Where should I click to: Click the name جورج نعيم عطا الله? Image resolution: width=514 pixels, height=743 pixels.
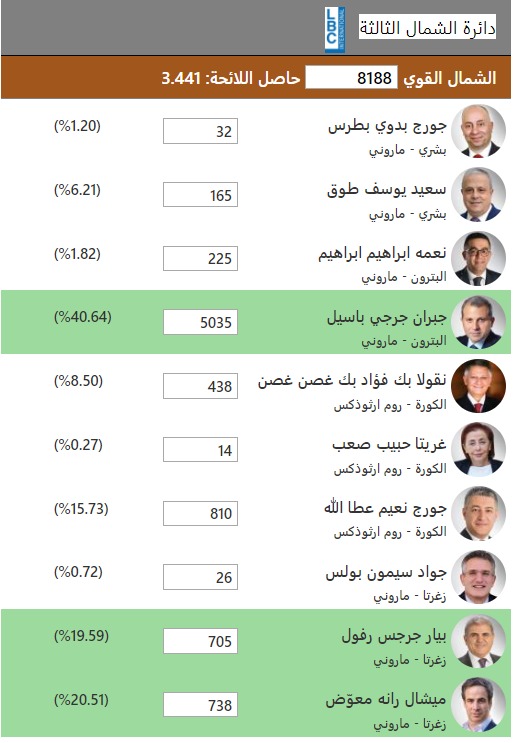386,508
